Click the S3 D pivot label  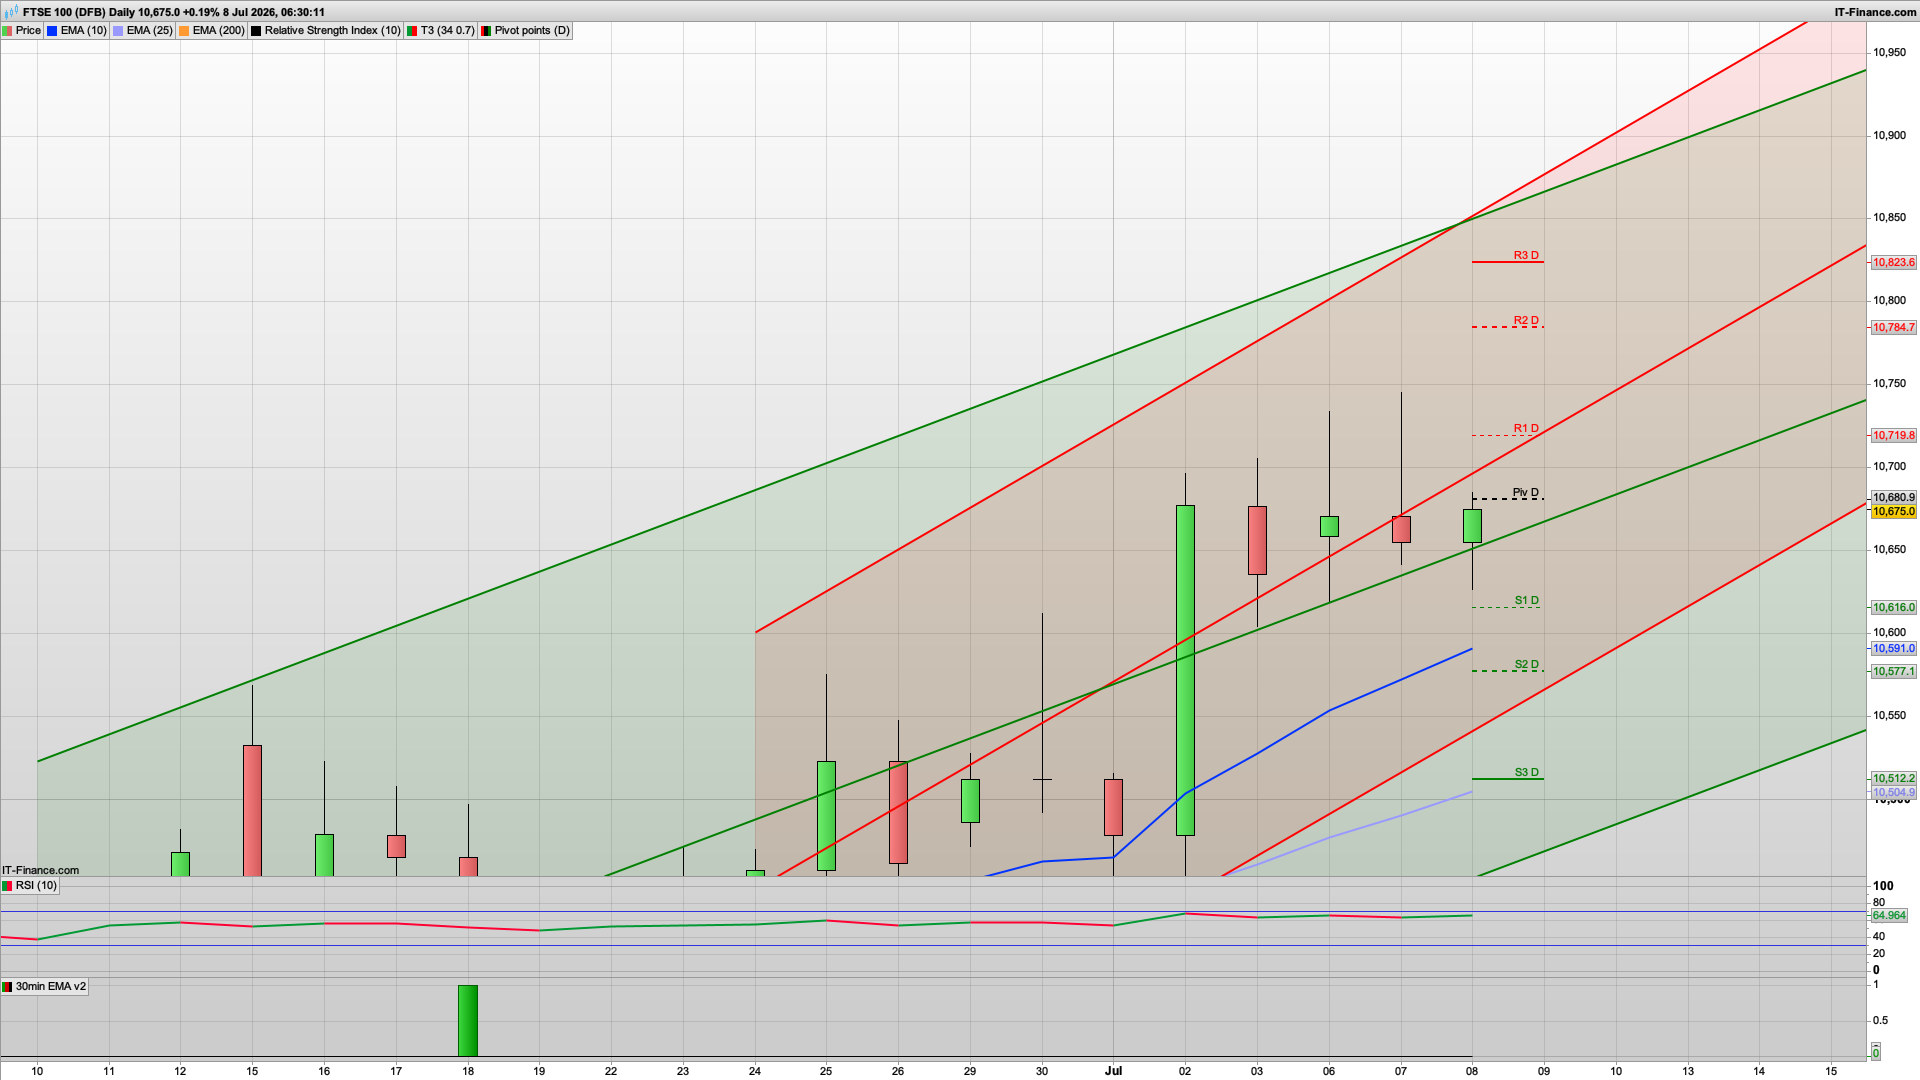(1527, 773)
